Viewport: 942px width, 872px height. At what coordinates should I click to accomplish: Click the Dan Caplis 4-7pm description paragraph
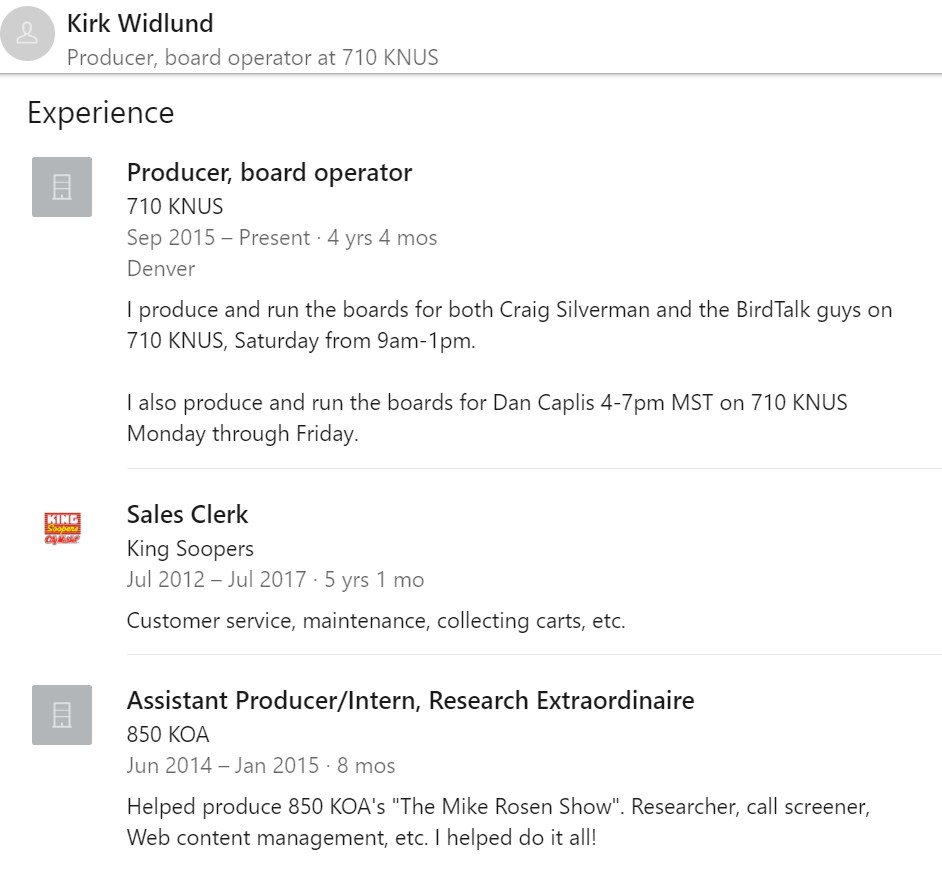487,418
